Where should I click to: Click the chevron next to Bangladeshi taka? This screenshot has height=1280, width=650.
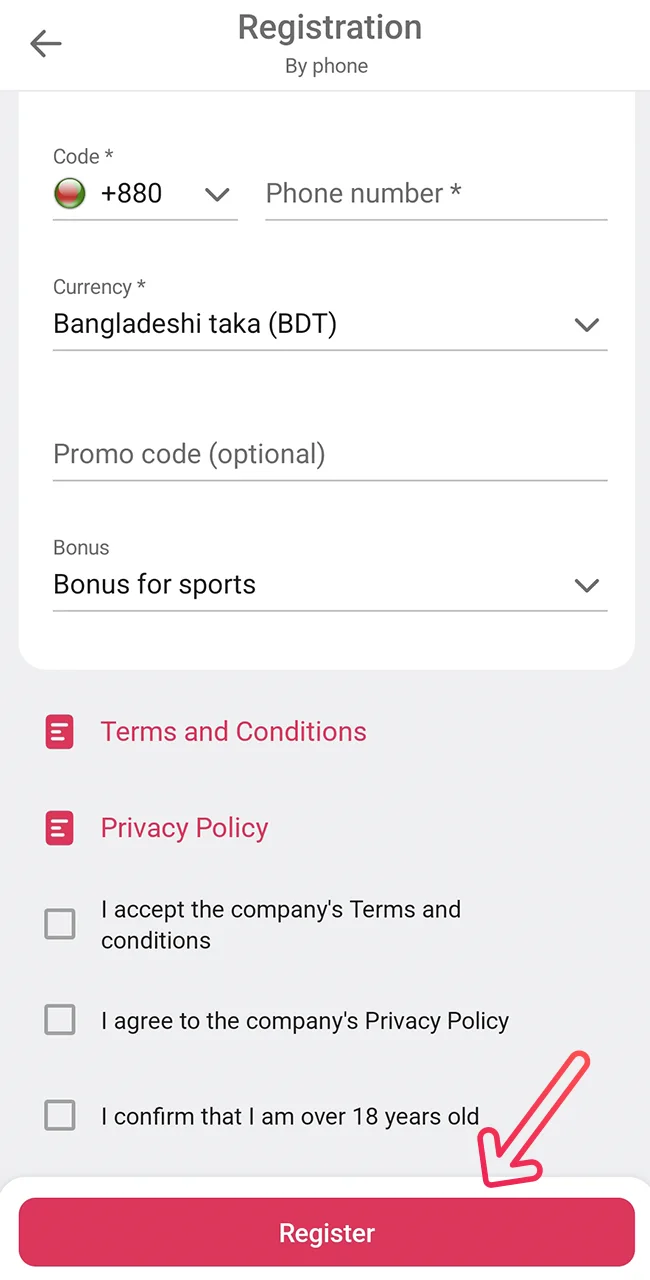[587, 325]
